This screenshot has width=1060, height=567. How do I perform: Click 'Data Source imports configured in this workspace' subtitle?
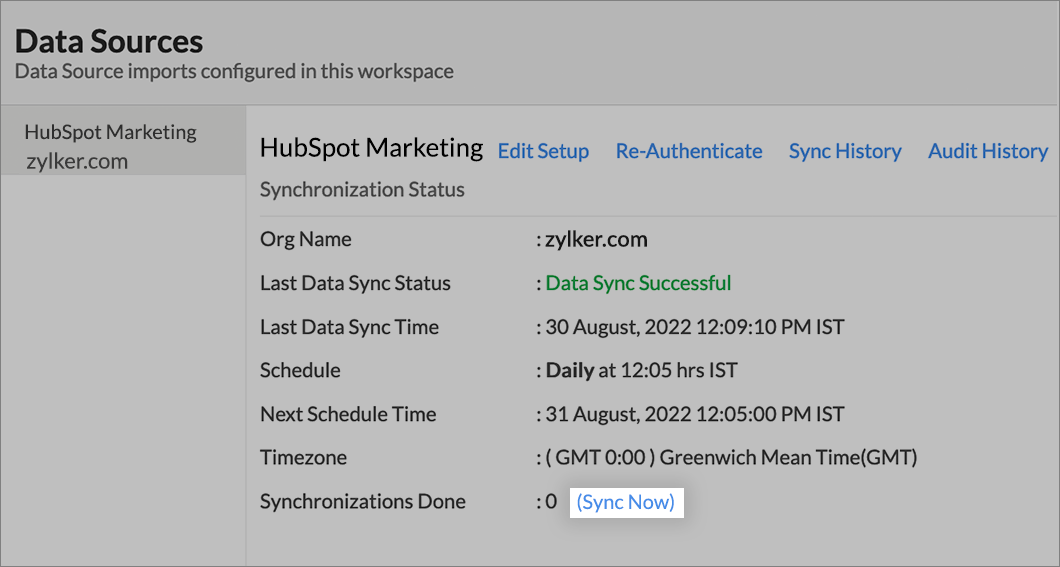point(234,72)
